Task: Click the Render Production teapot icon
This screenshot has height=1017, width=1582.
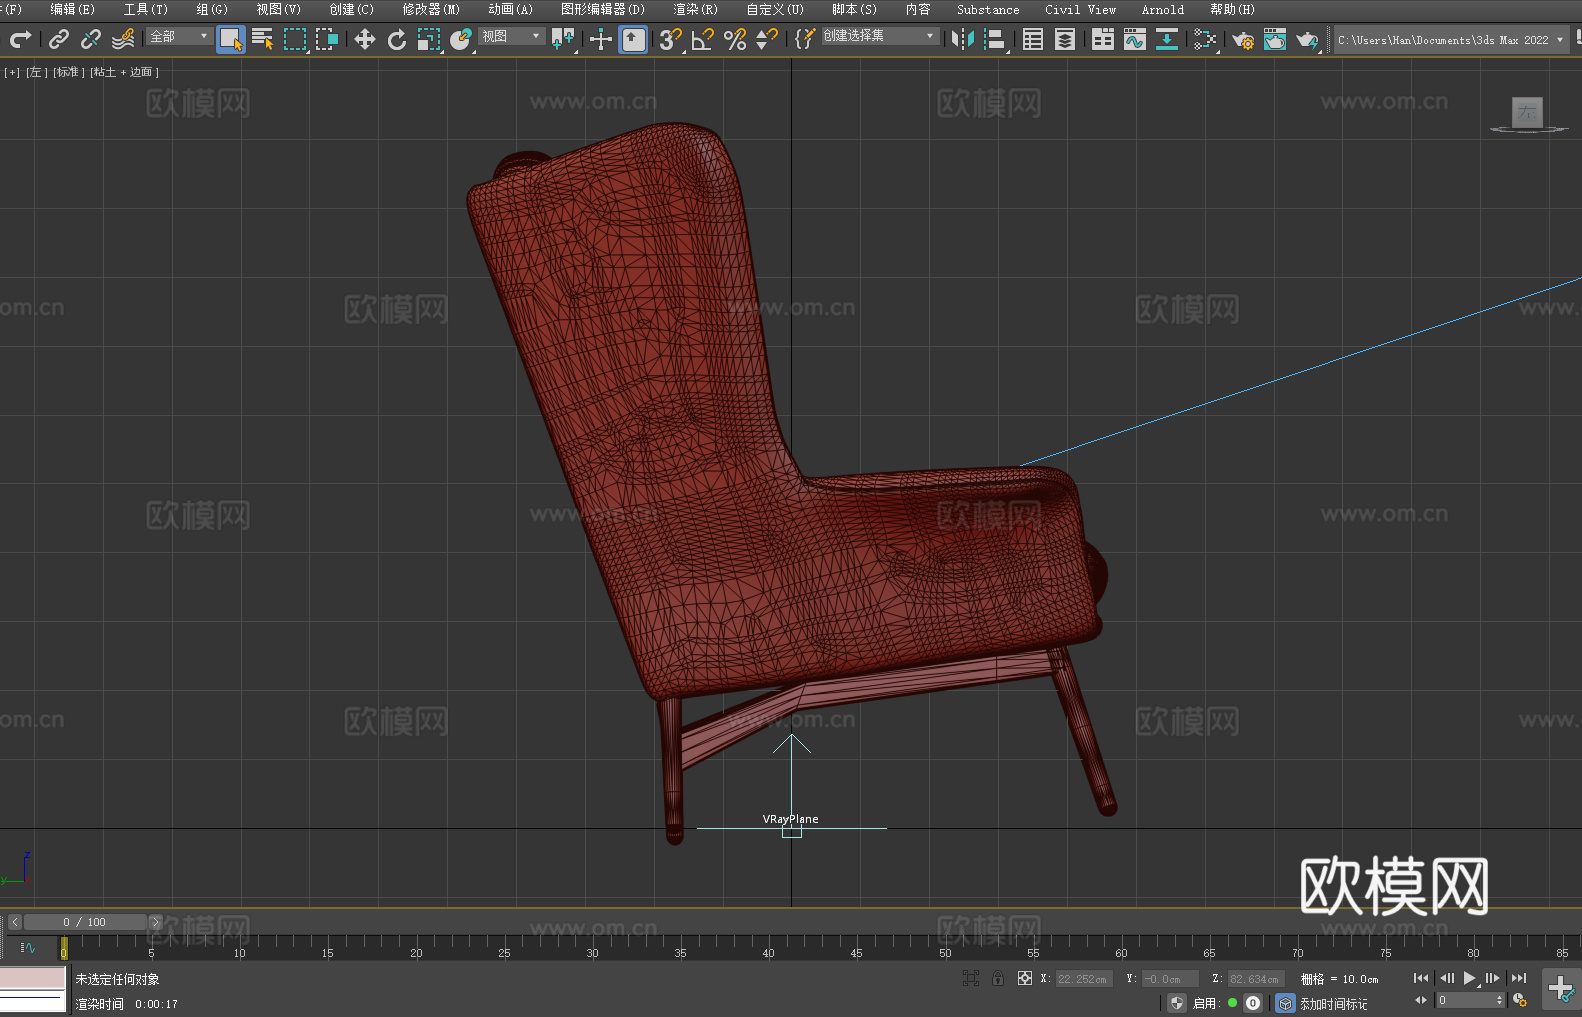Action: point(1307,39)
